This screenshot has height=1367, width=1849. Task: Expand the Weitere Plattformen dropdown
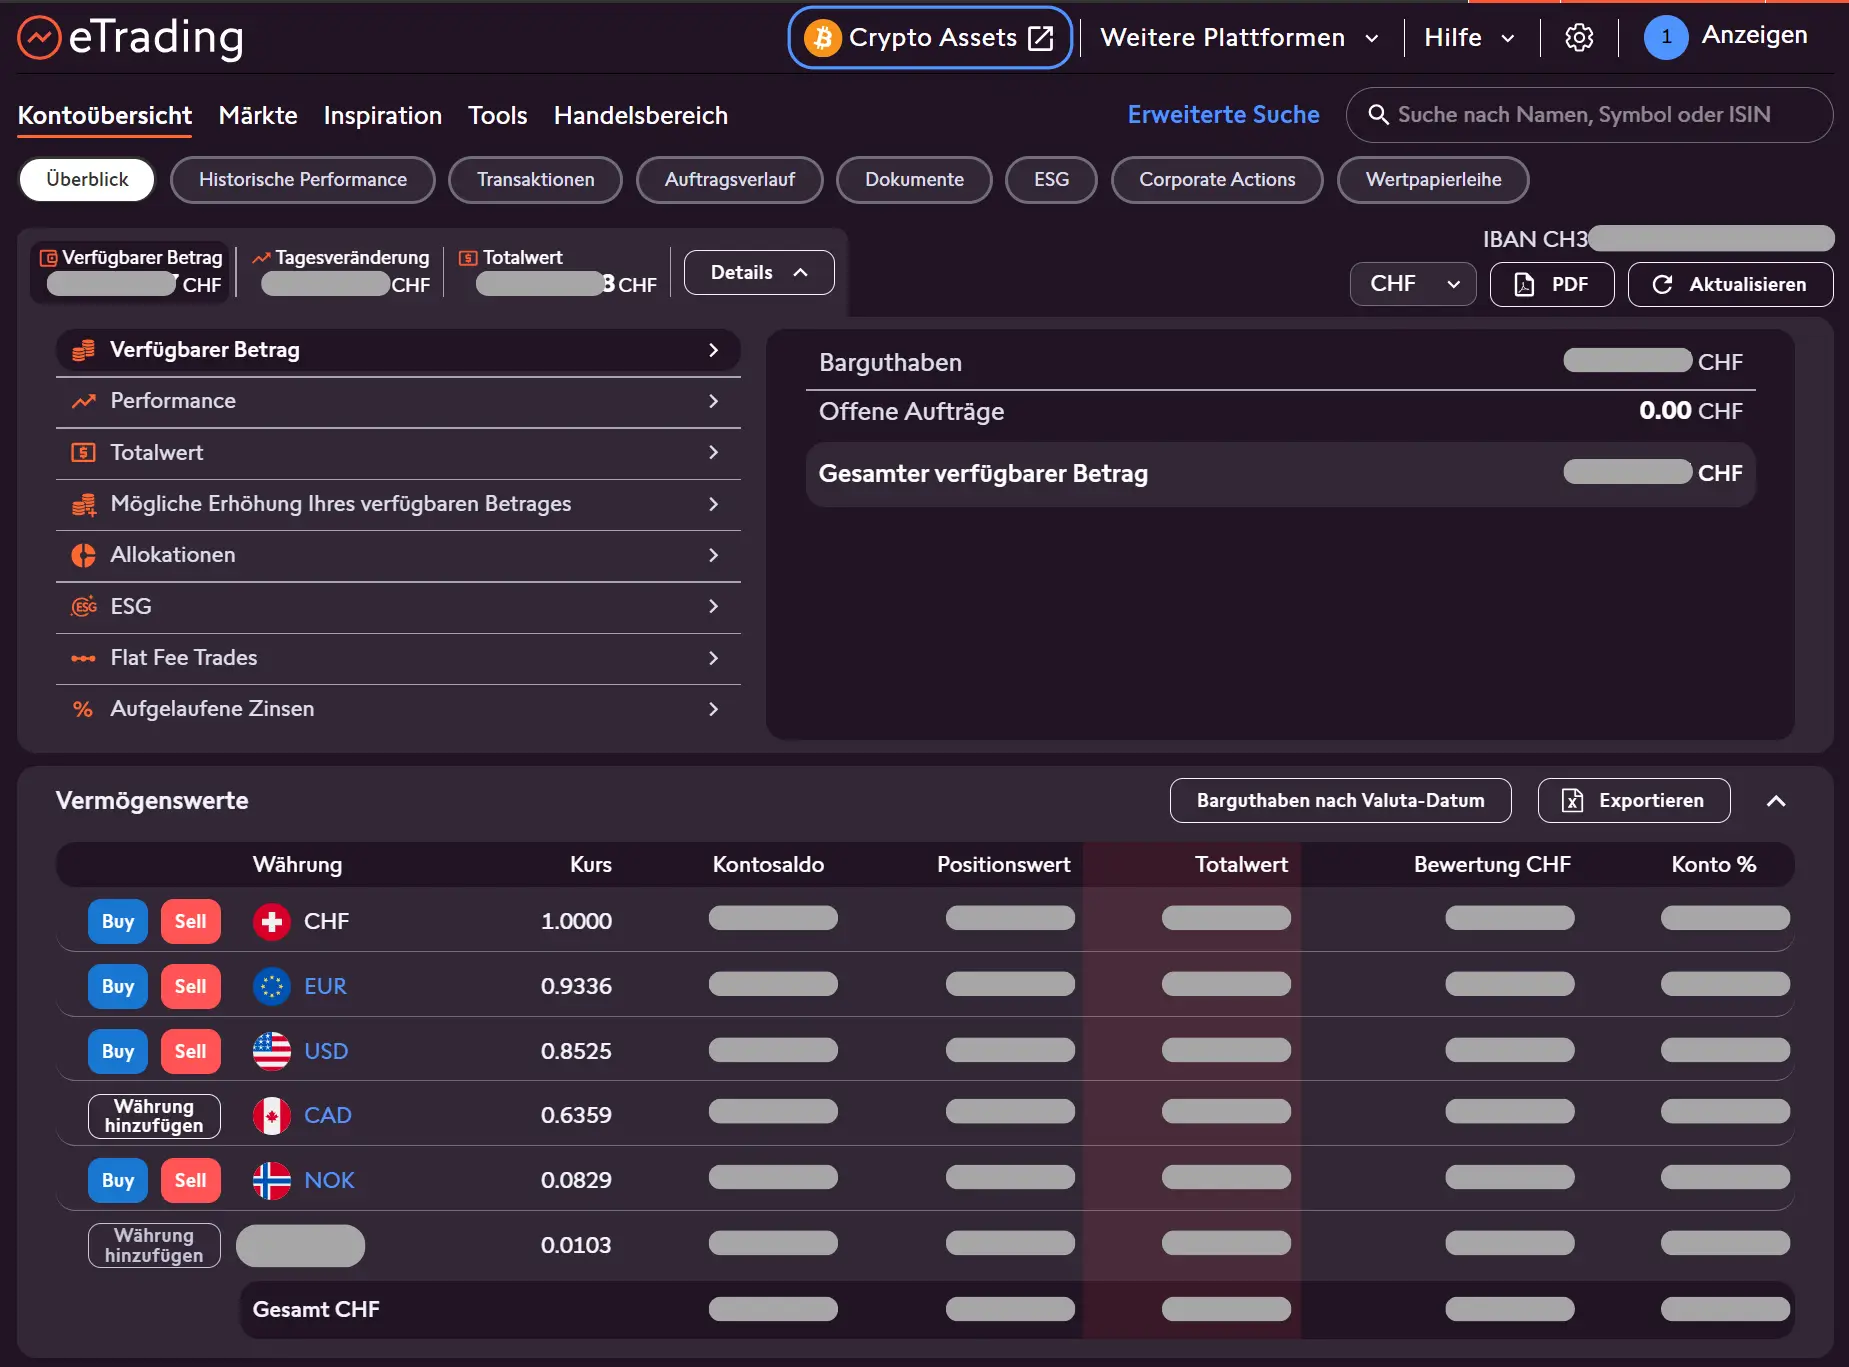tap(1239, 38)
